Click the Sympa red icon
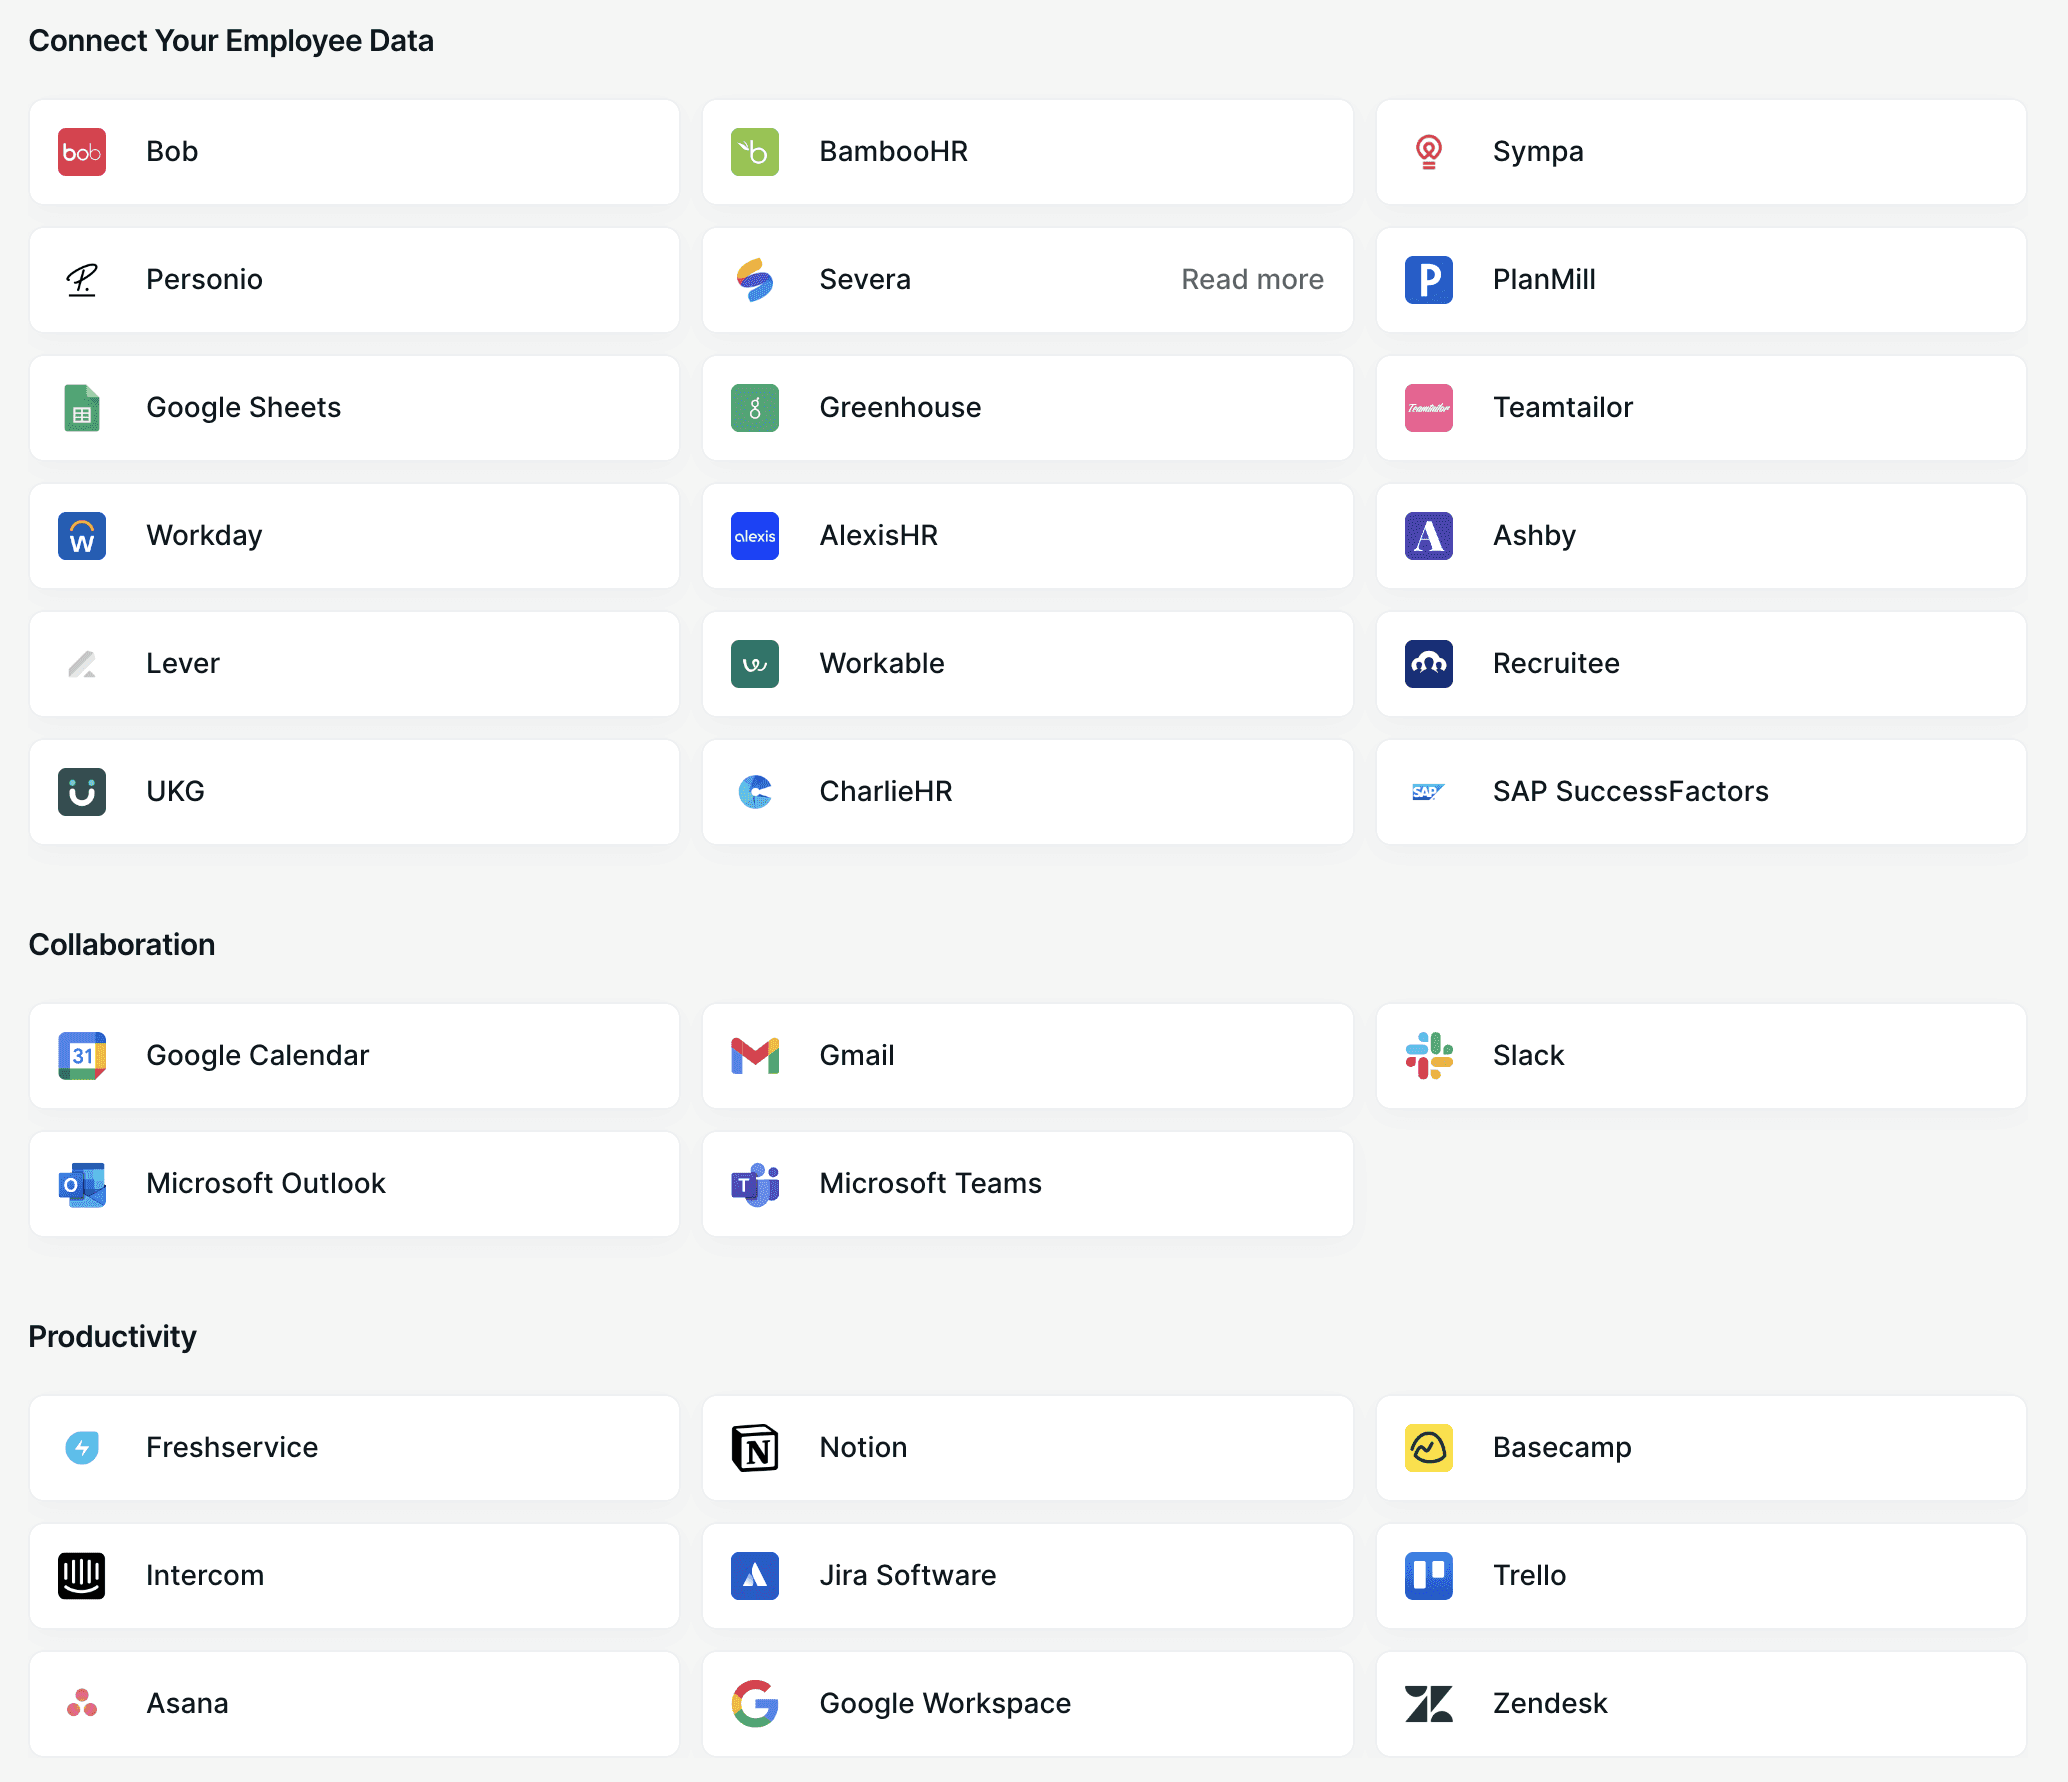 (x=1428, y=152)
